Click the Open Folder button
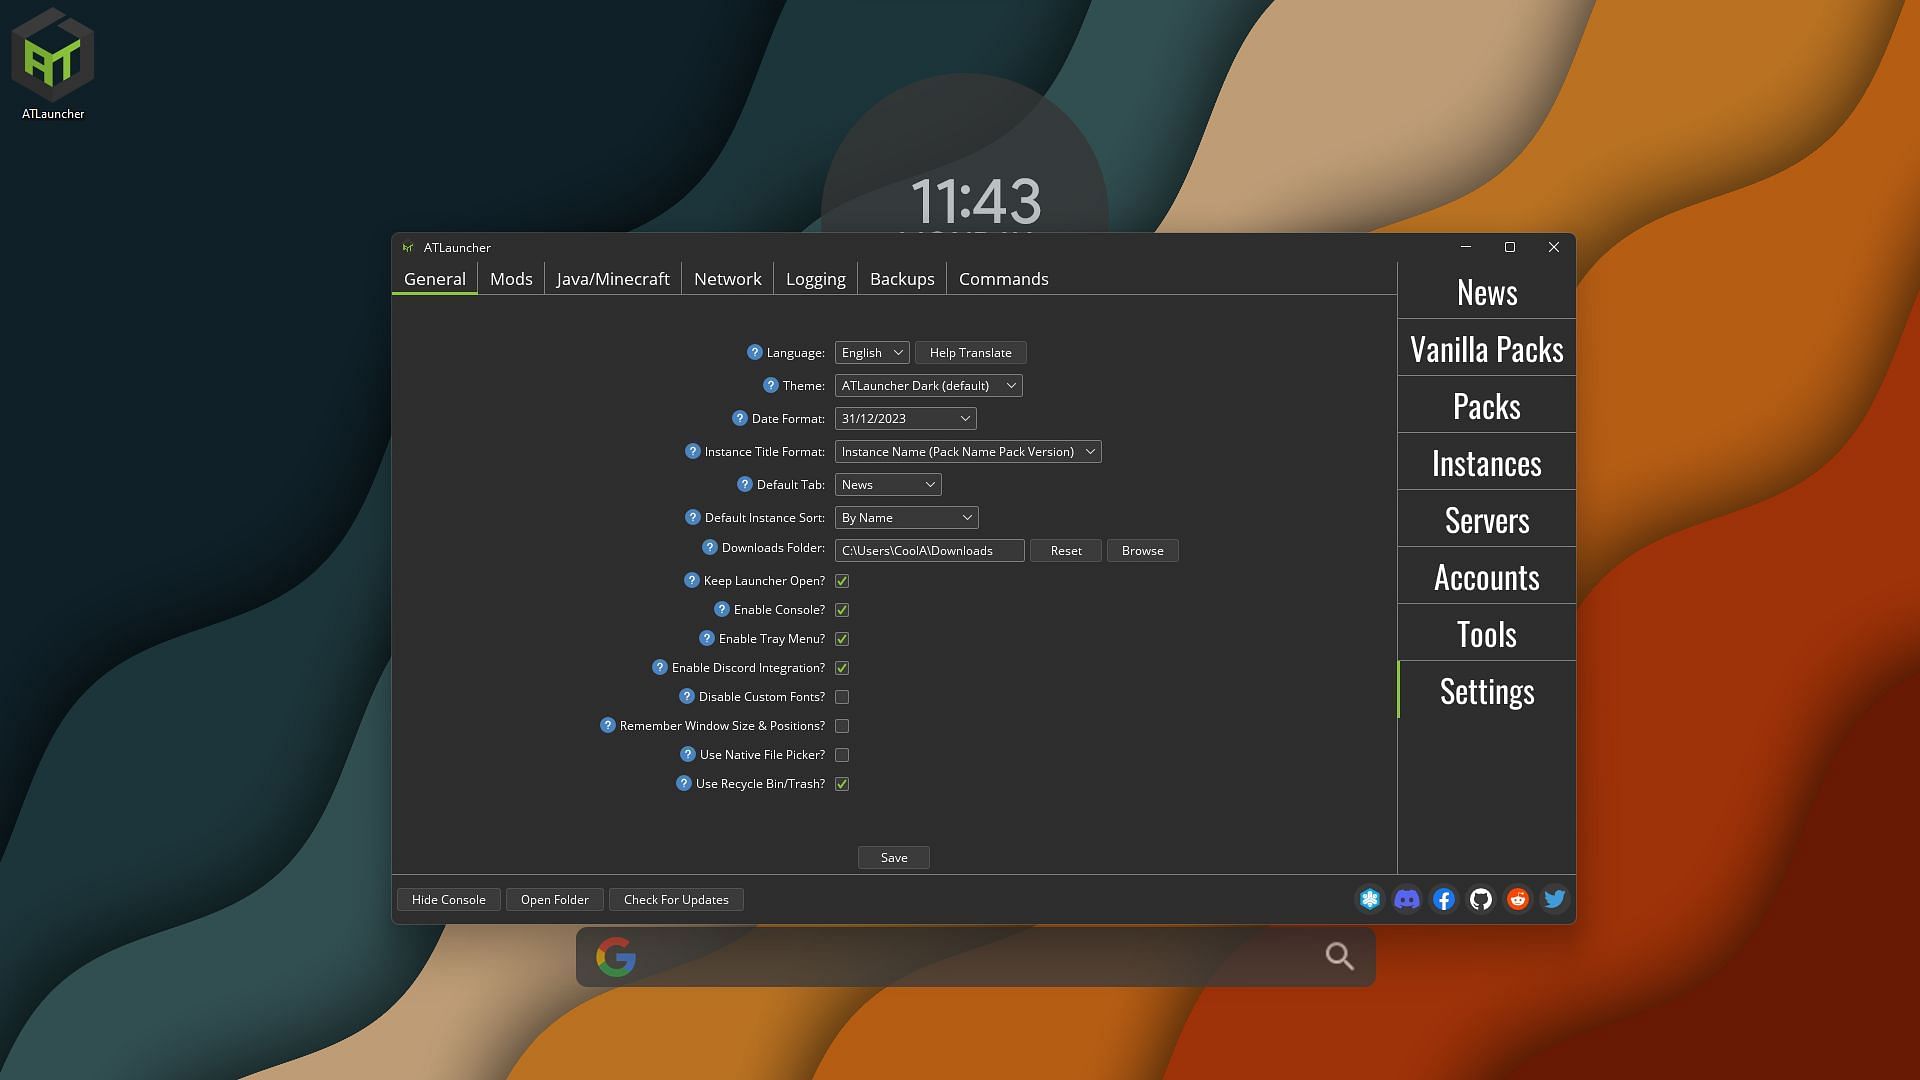Image resolution: width=1920 pixels, height=1080 pixels. click(555, 899)
